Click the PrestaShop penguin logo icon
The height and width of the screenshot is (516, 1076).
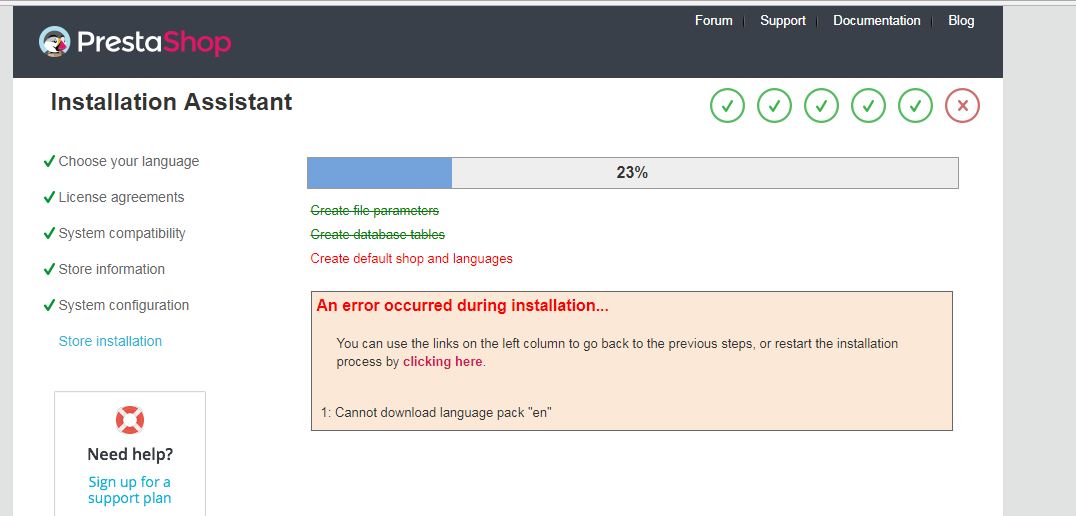54,42
